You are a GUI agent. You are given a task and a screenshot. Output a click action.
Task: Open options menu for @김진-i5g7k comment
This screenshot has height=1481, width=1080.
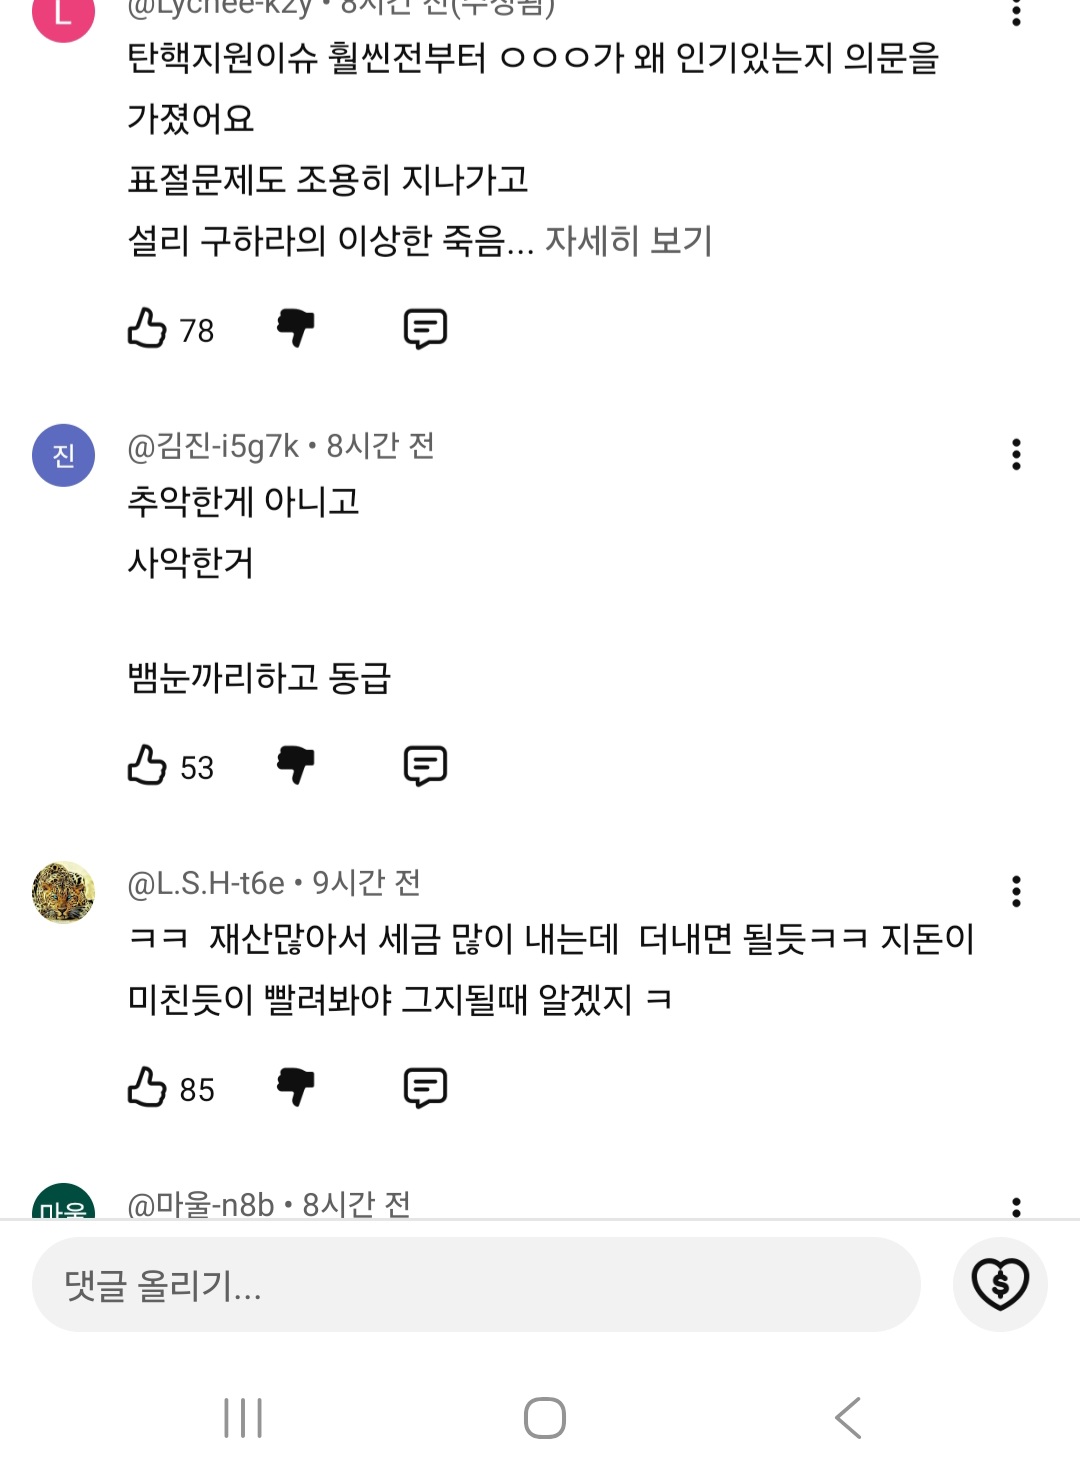click(x=1016, y=455)
